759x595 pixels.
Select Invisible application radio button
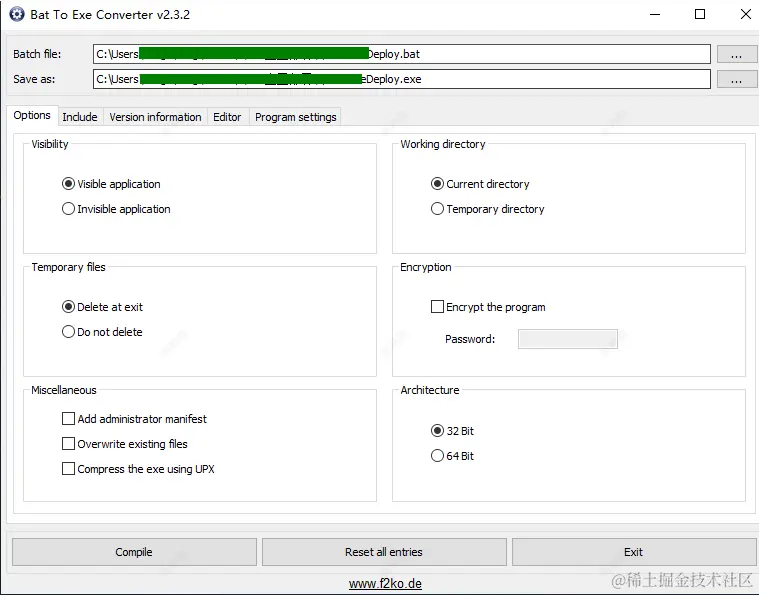coord(116,209)
